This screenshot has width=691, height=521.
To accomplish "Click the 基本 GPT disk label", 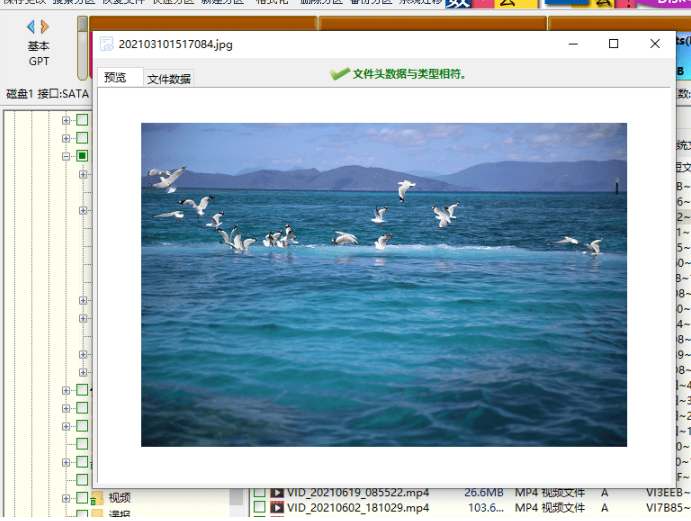I will [x=39, y=53].
